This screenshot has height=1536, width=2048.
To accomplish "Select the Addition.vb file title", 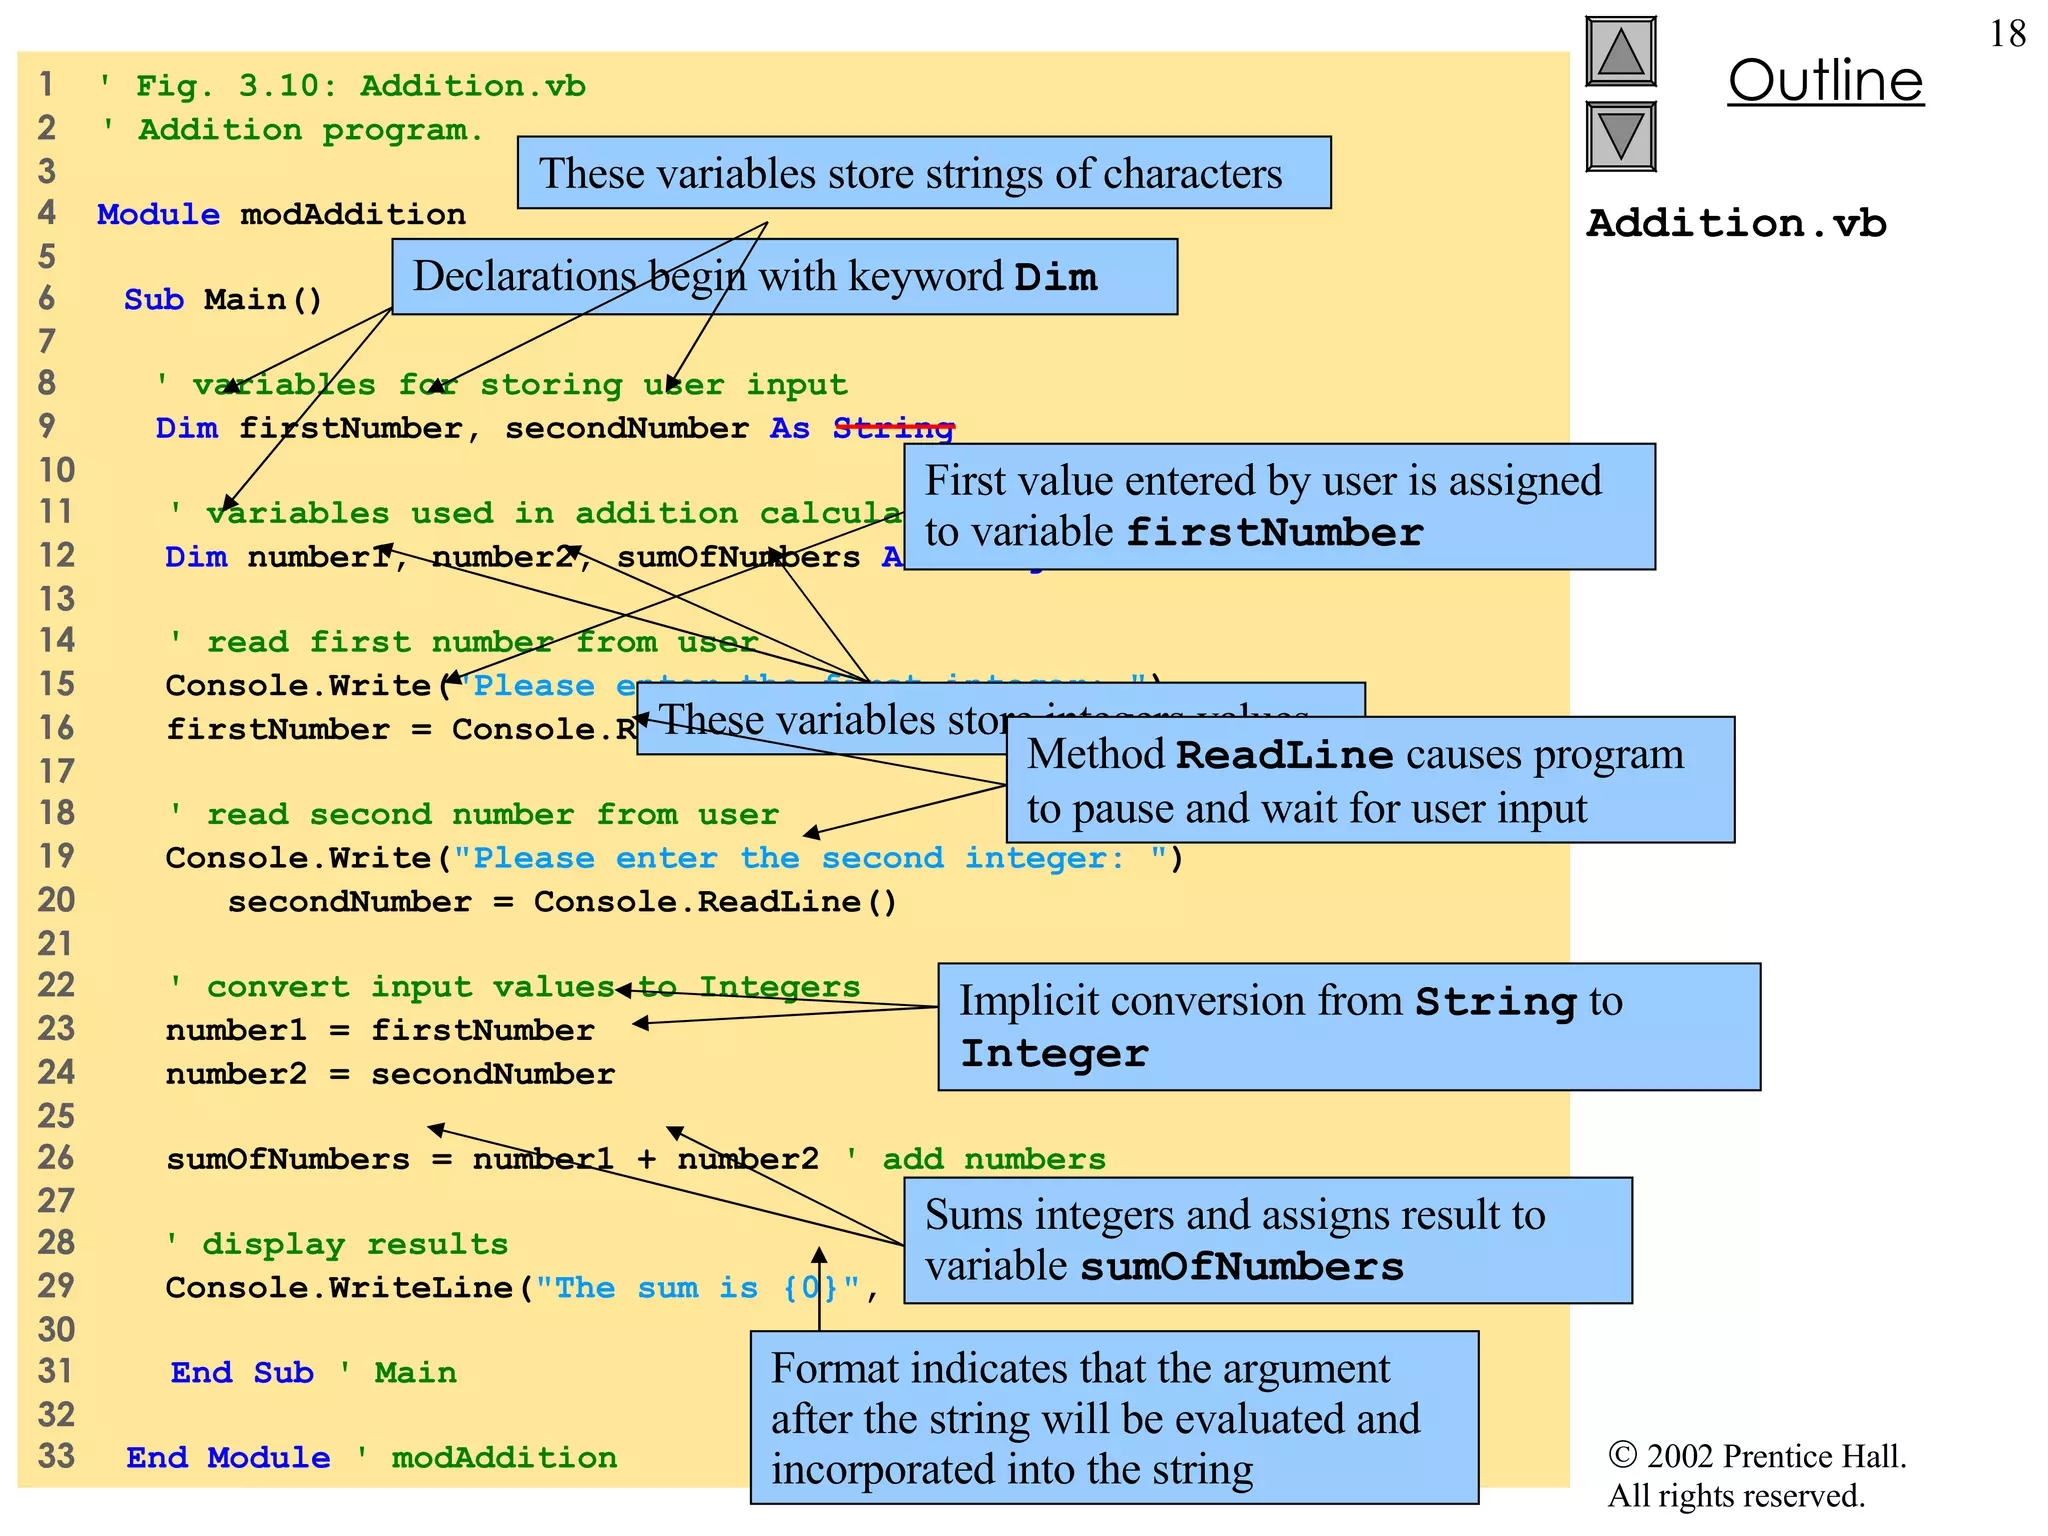I will [1736, 223].
